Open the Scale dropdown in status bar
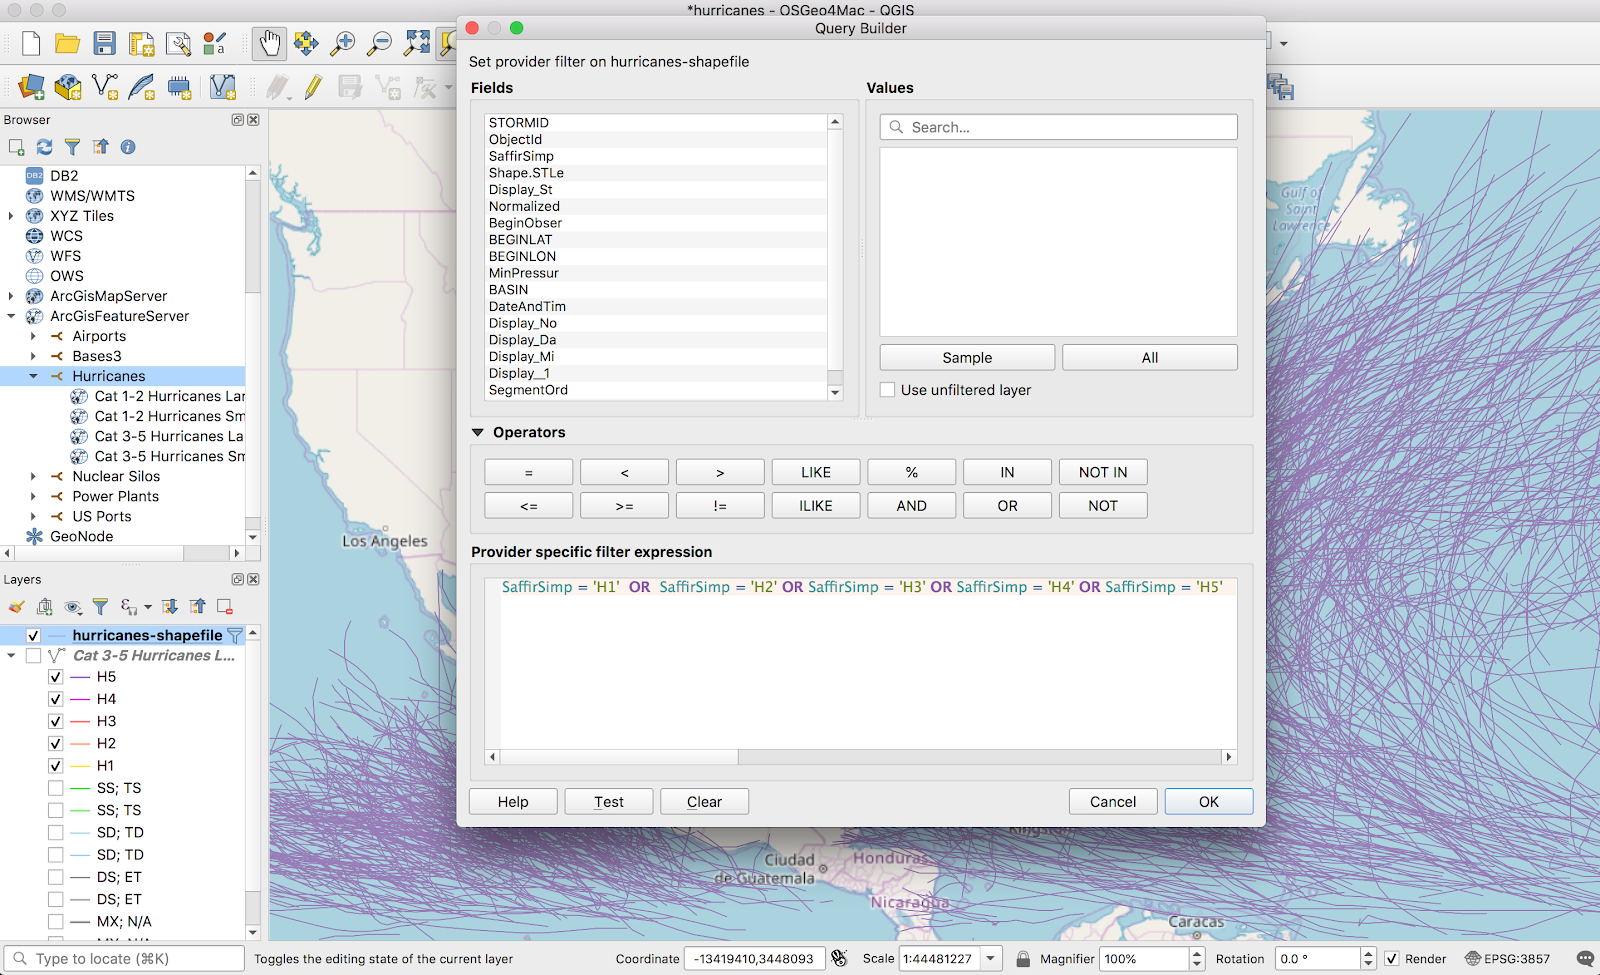 [x=990, y=958]
